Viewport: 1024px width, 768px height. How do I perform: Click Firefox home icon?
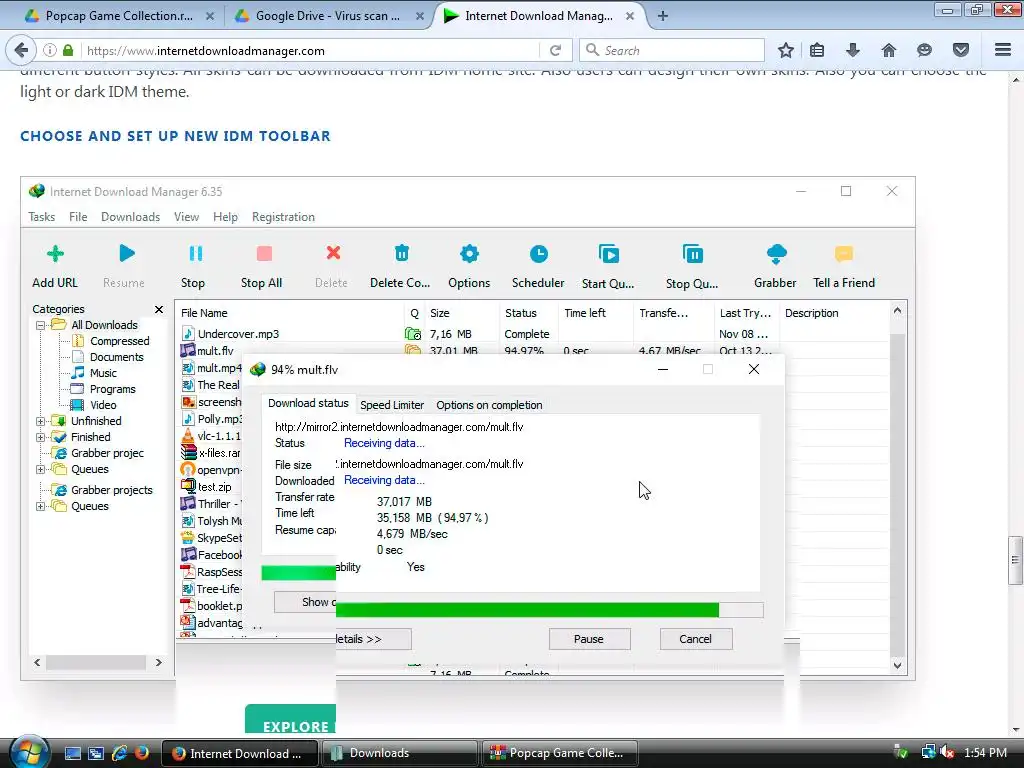point(889,50)
